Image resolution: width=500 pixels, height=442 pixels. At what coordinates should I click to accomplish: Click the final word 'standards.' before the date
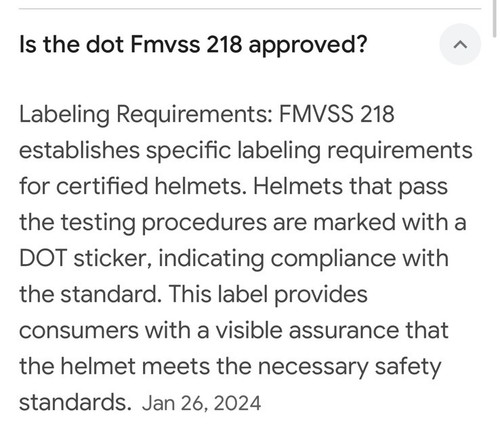75,402
